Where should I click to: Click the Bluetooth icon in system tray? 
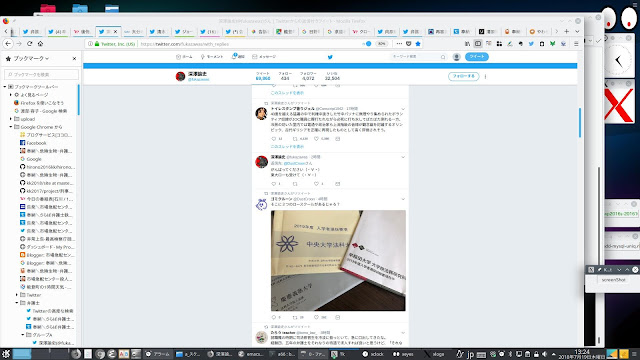(x=510, y=354)
